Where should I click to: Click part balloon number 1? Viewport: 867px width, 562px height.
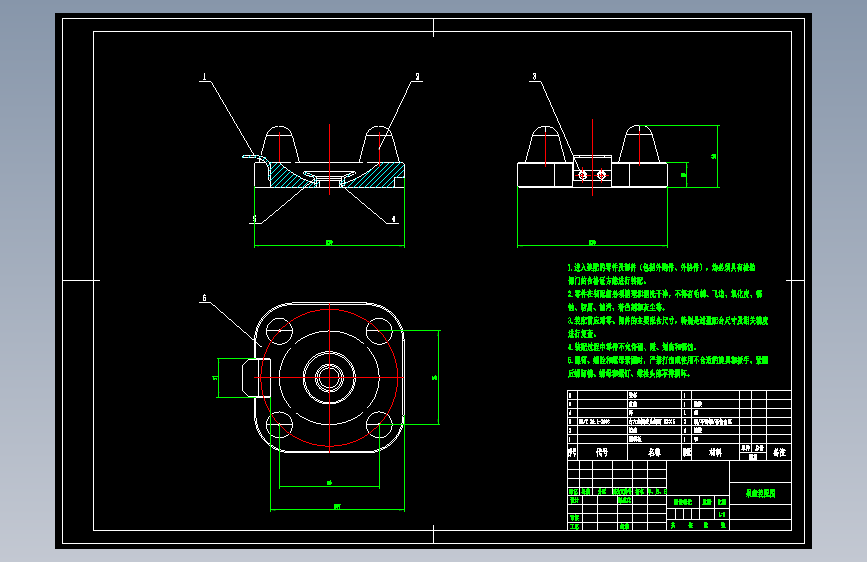tap(205, 77)
